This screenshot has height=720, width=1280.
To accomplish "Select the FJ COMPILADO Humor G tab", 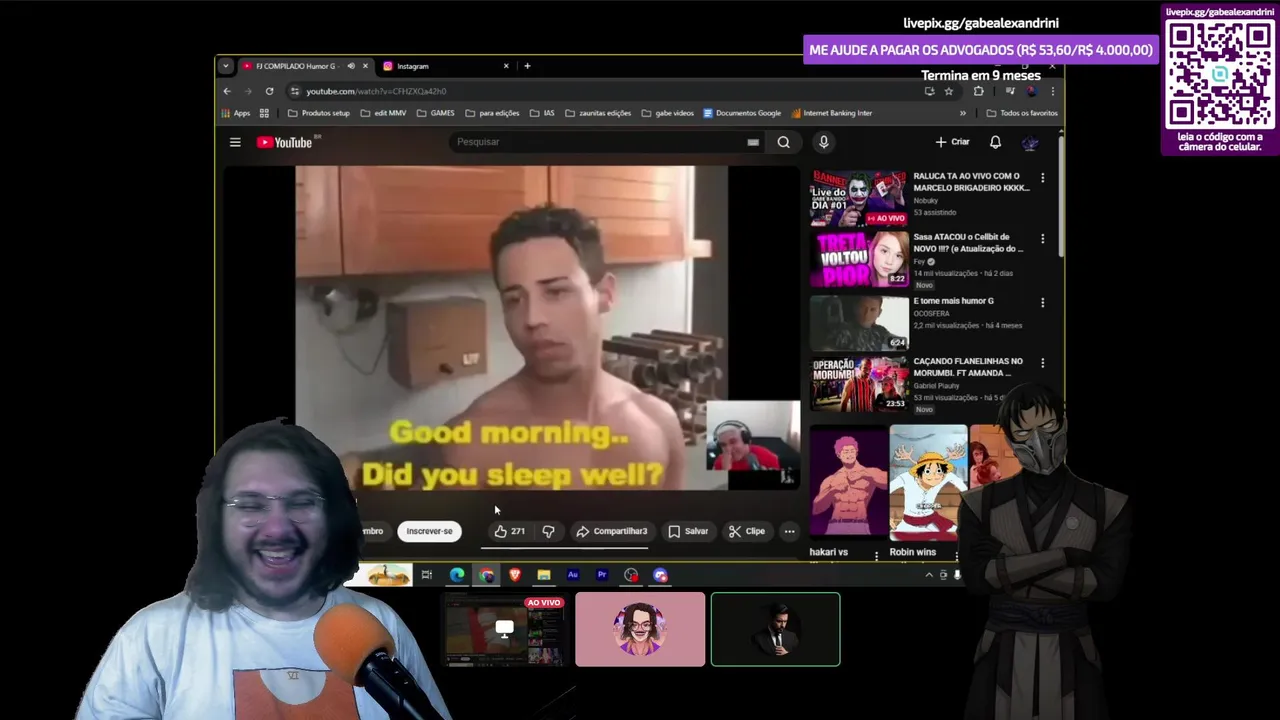I will [306, 66].
